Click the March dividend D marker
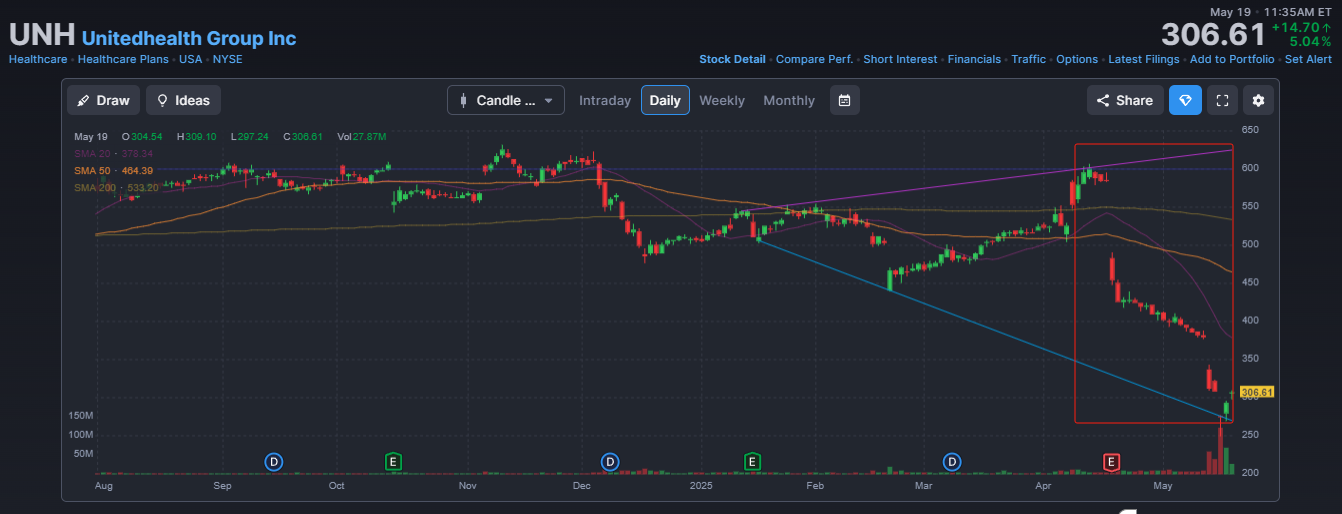 952,461
